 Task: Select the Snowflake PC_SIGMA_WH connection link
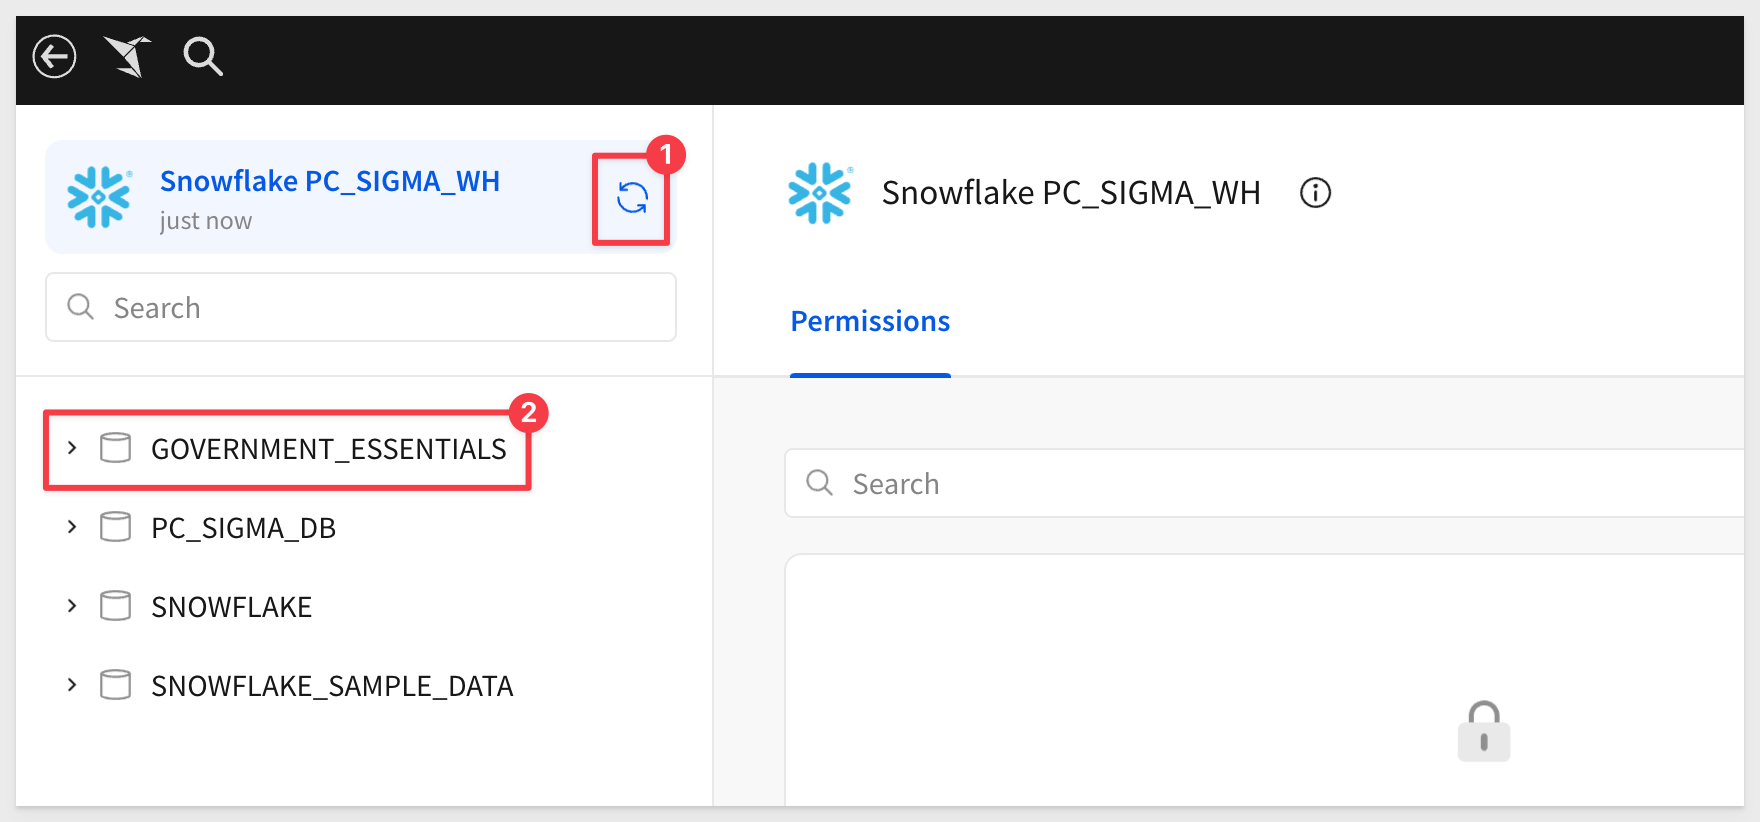click(x=330, y=181)
